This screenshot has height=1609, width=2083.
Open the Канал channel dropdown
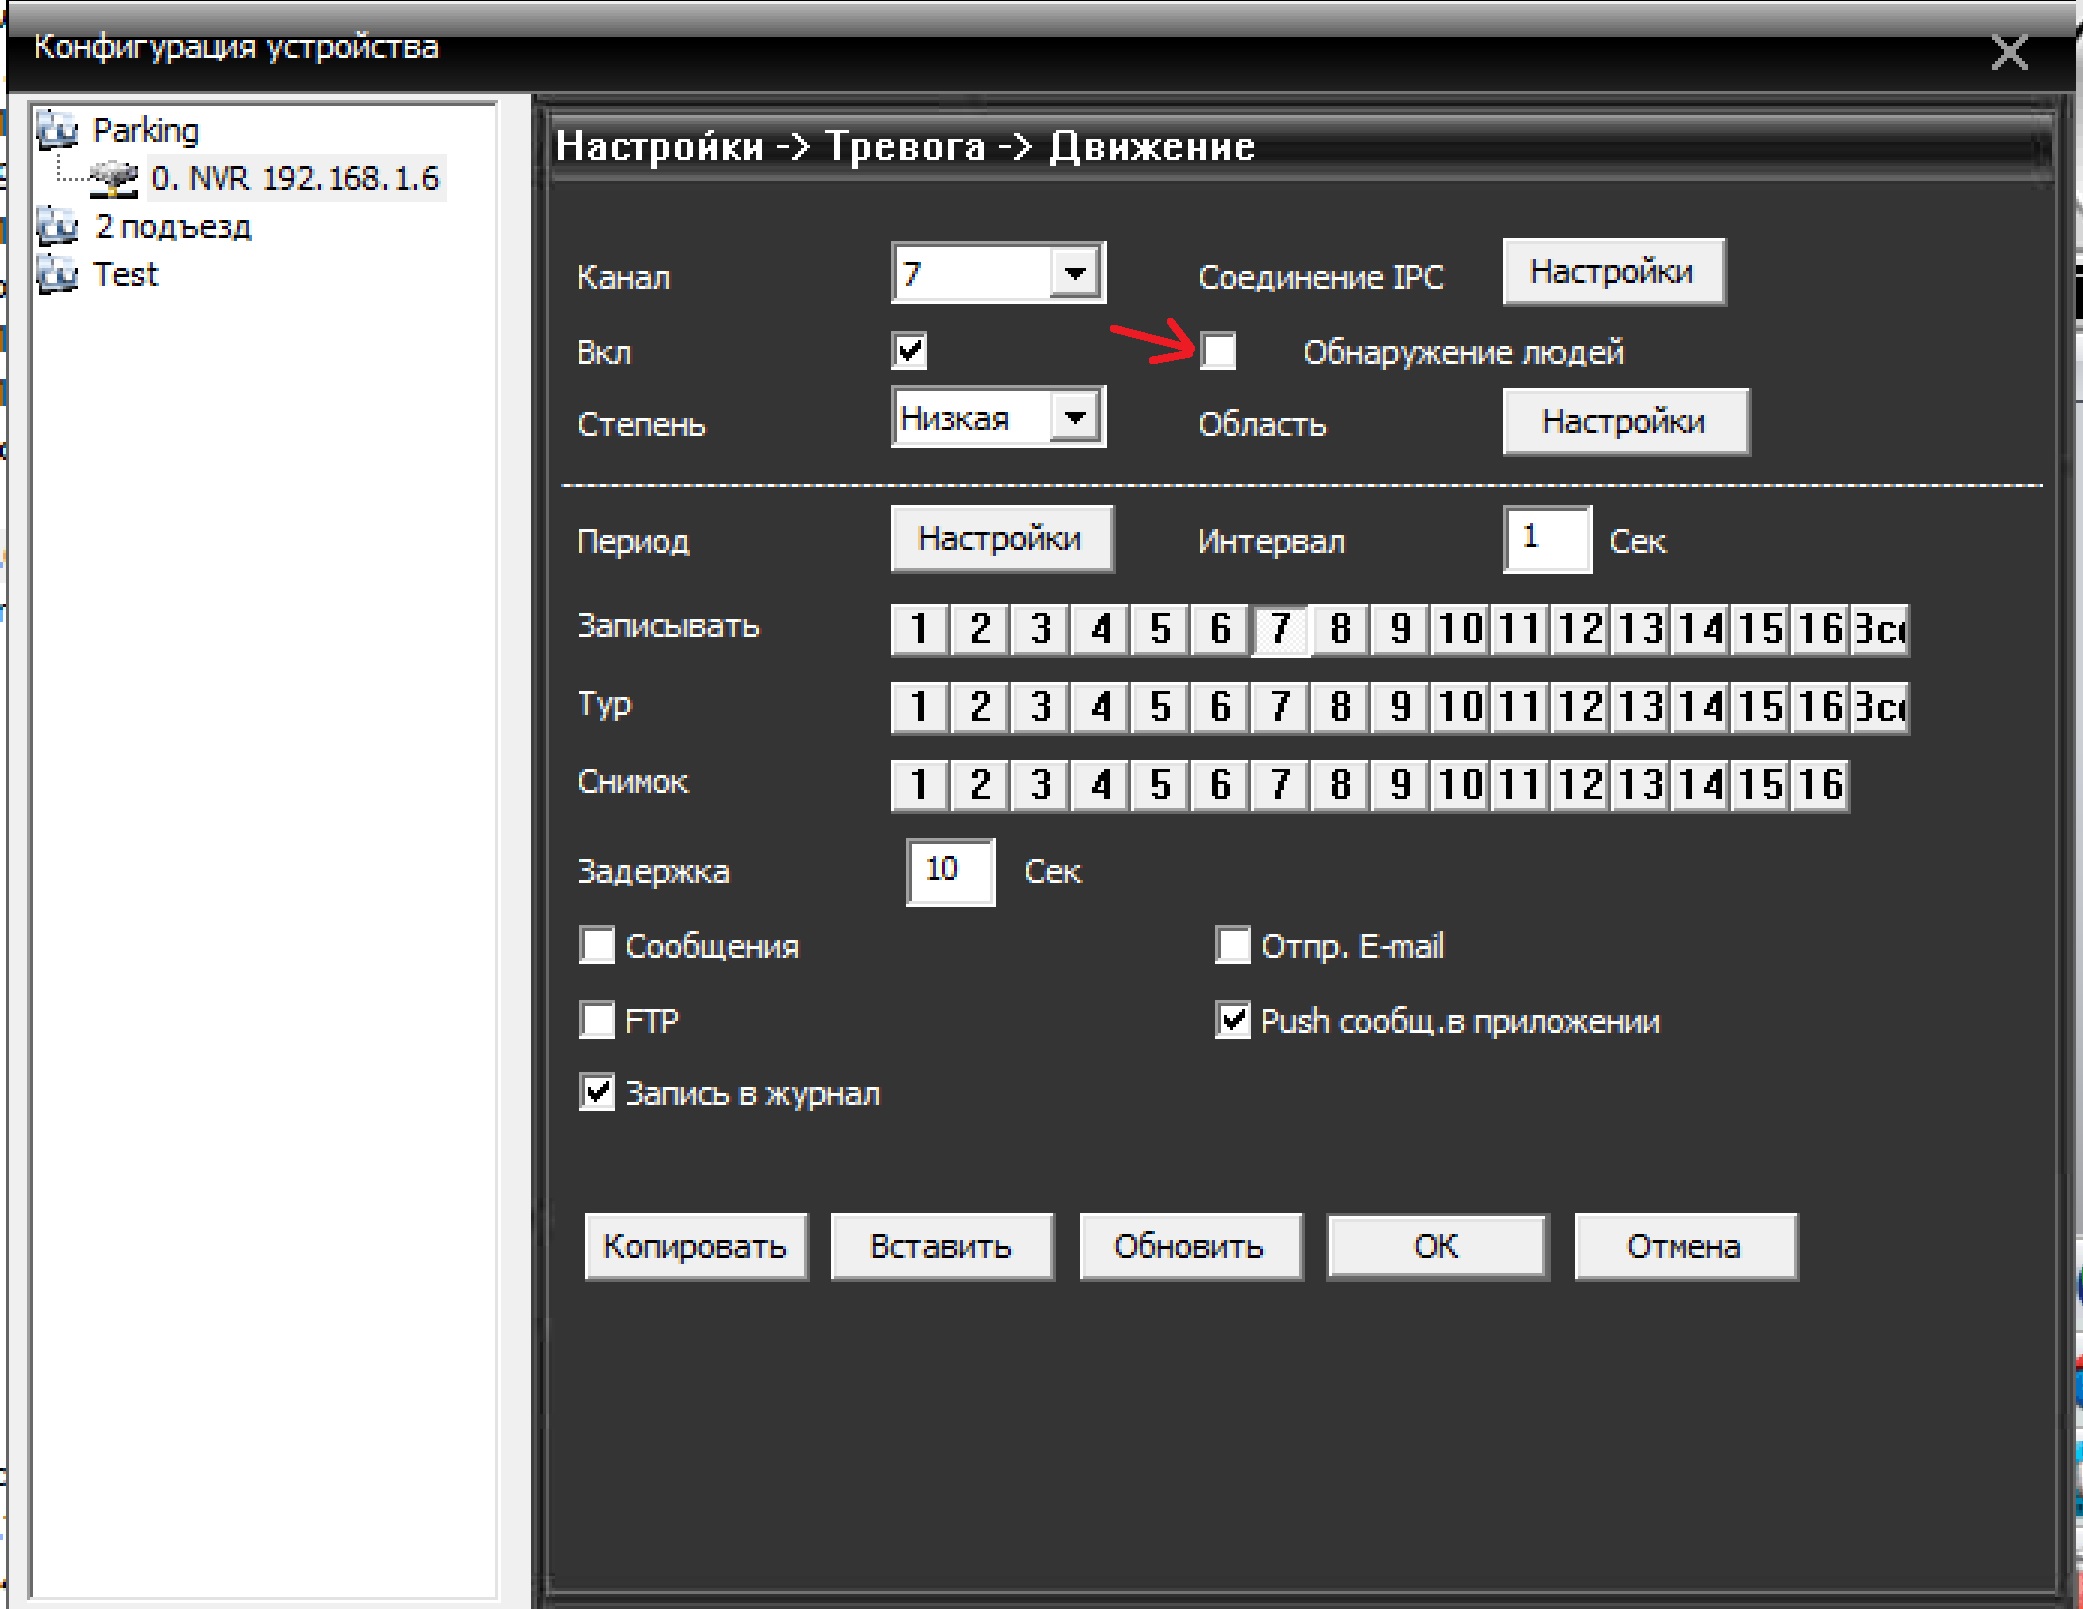[x=1075, y=273]
